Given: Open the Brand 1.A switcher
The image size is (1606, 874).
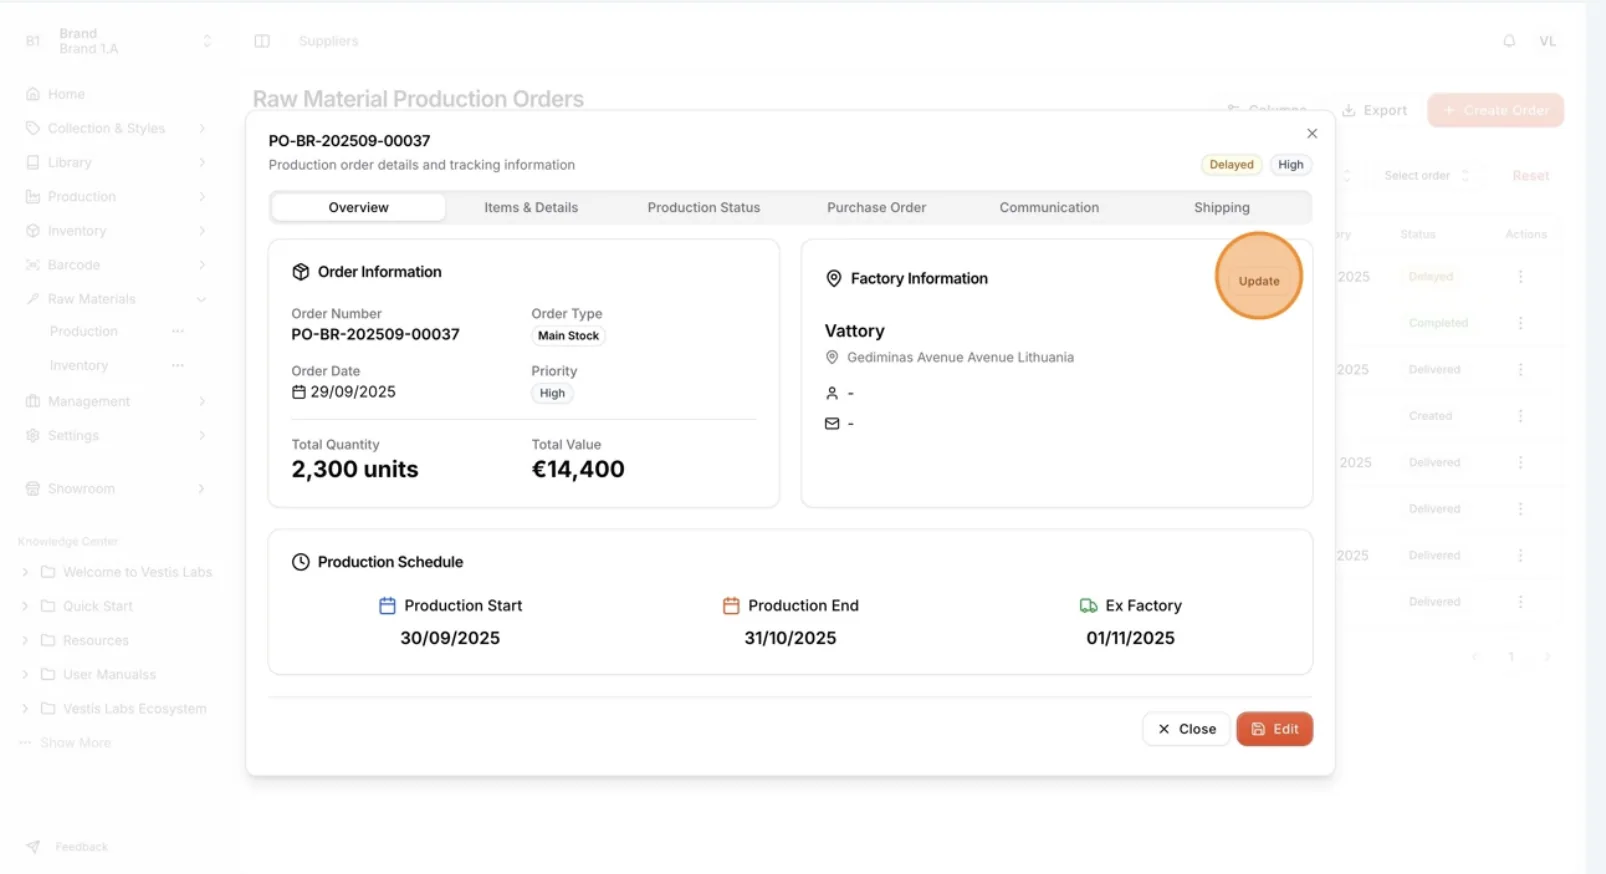Looking at the screenshot, I should [118, 41].
